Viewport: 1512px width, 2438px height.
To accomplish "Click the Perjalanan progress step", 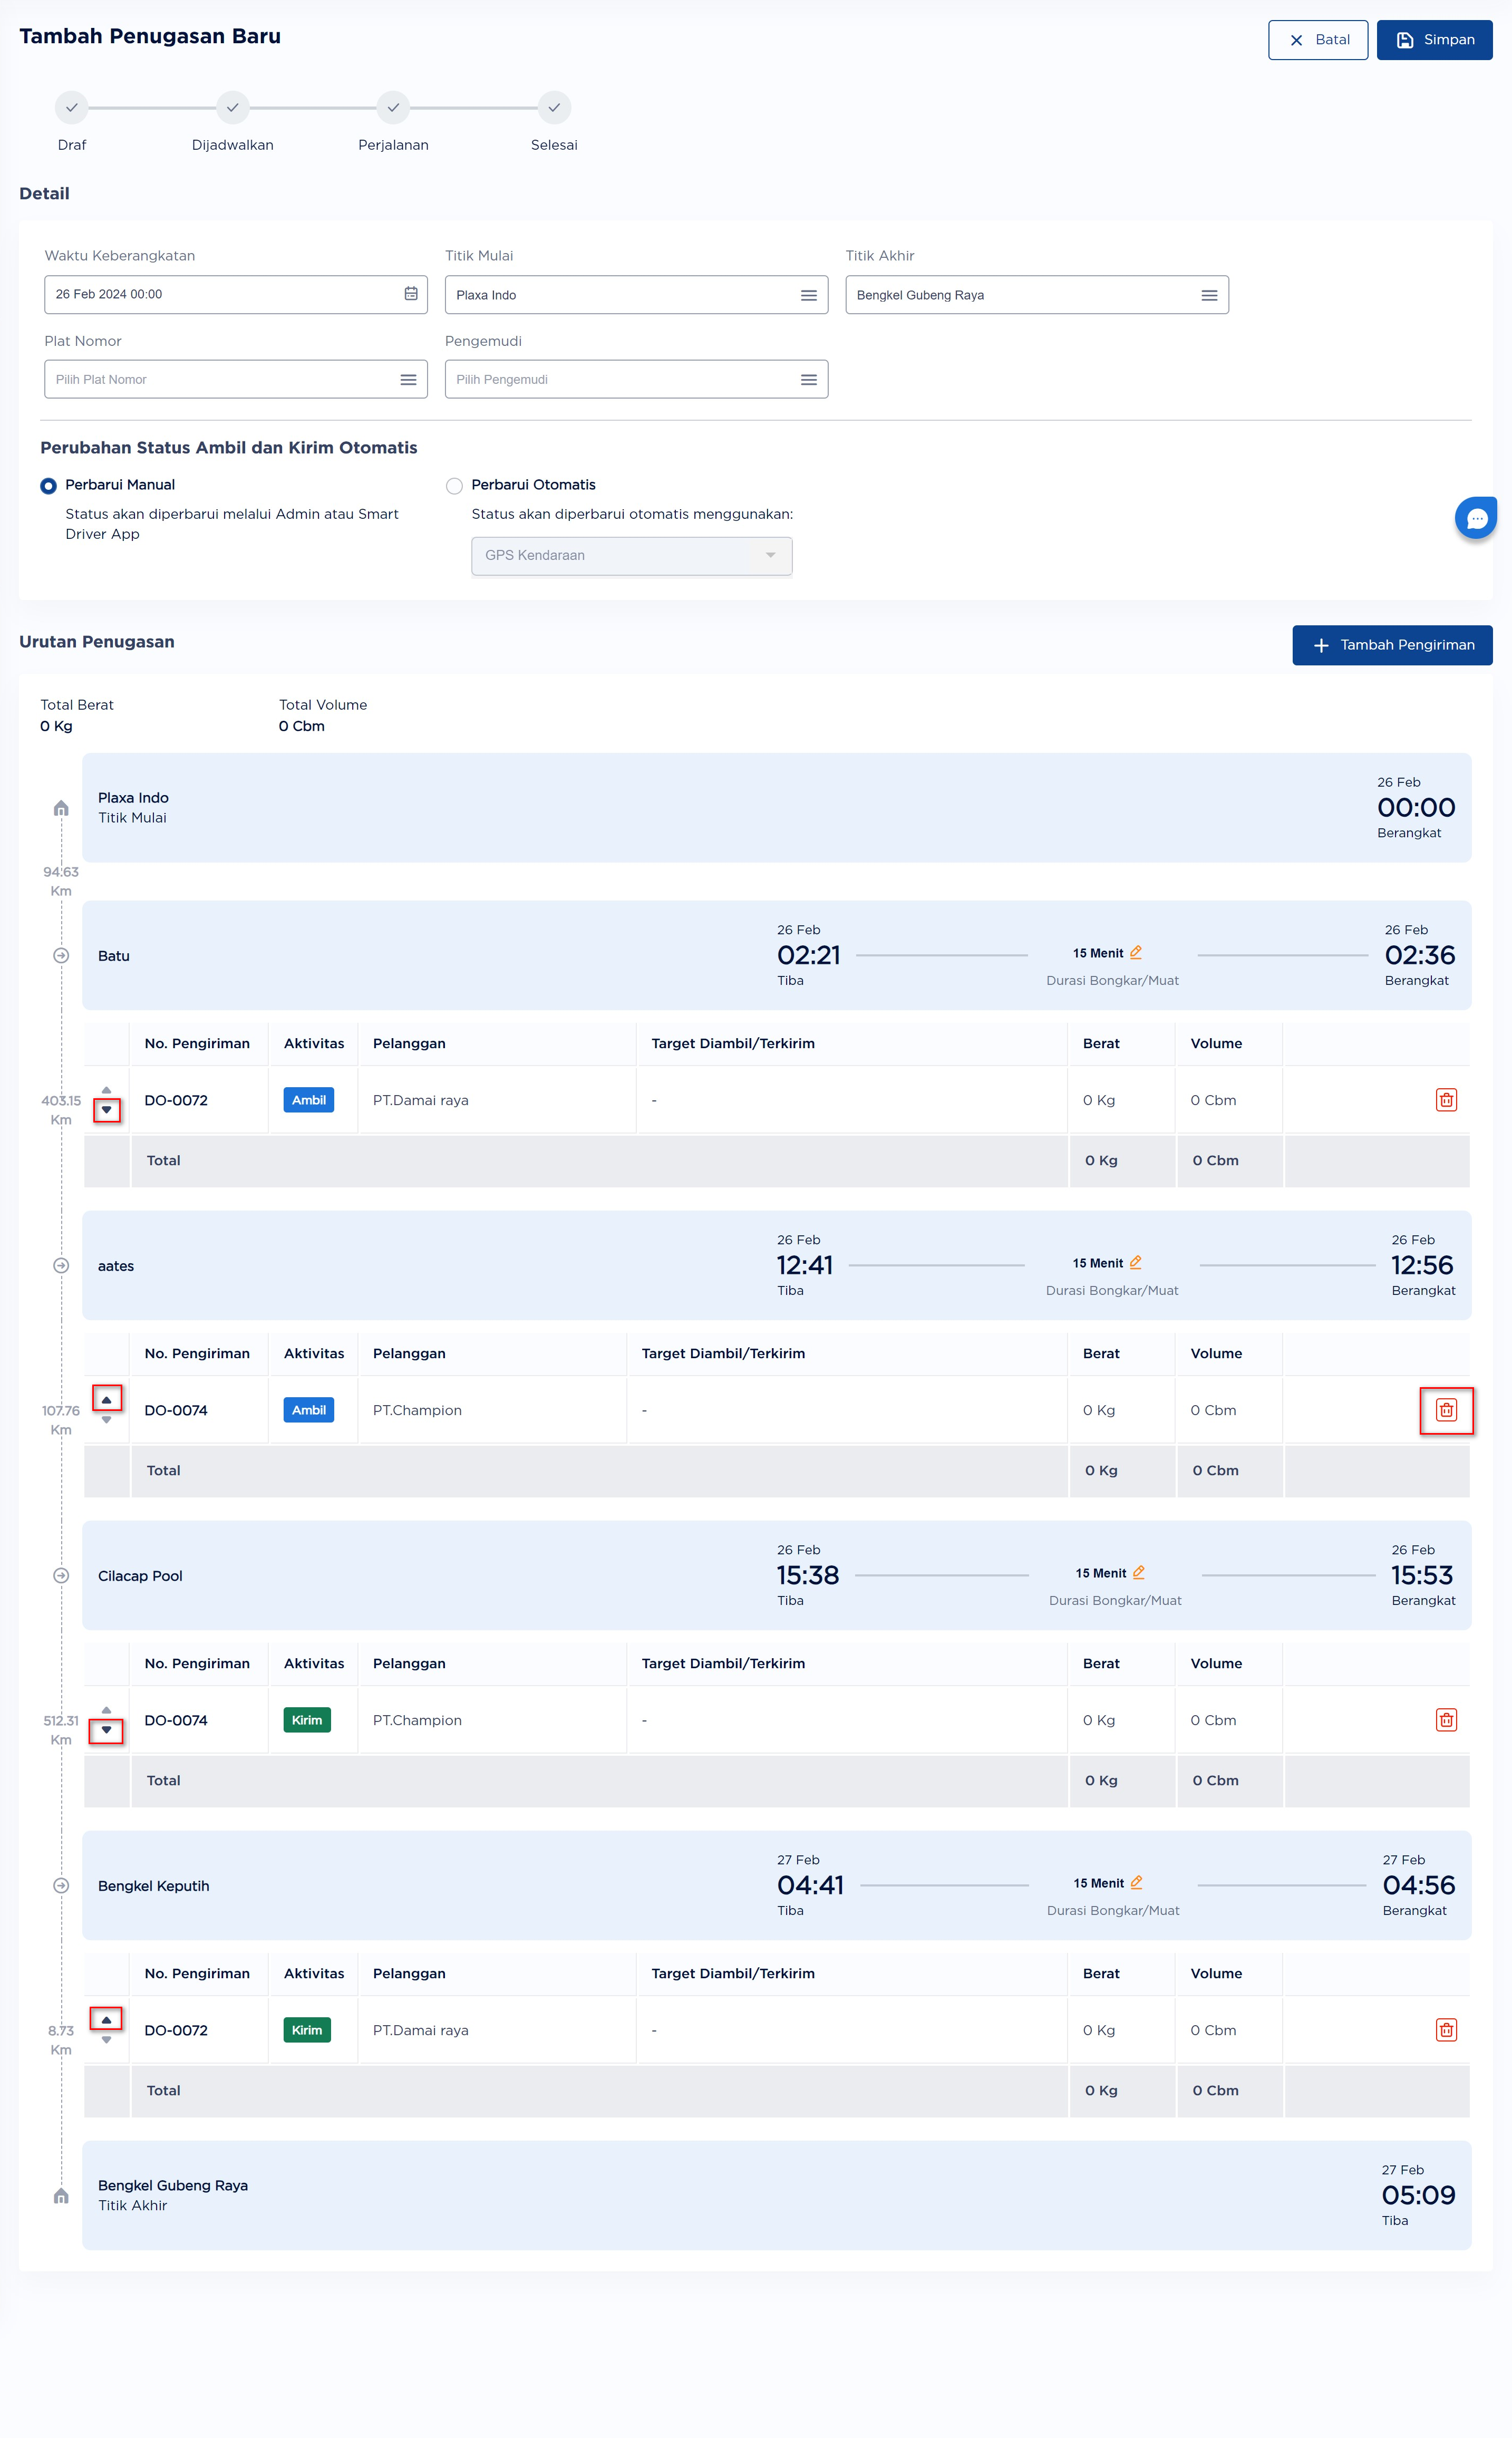I will (393, 108).
